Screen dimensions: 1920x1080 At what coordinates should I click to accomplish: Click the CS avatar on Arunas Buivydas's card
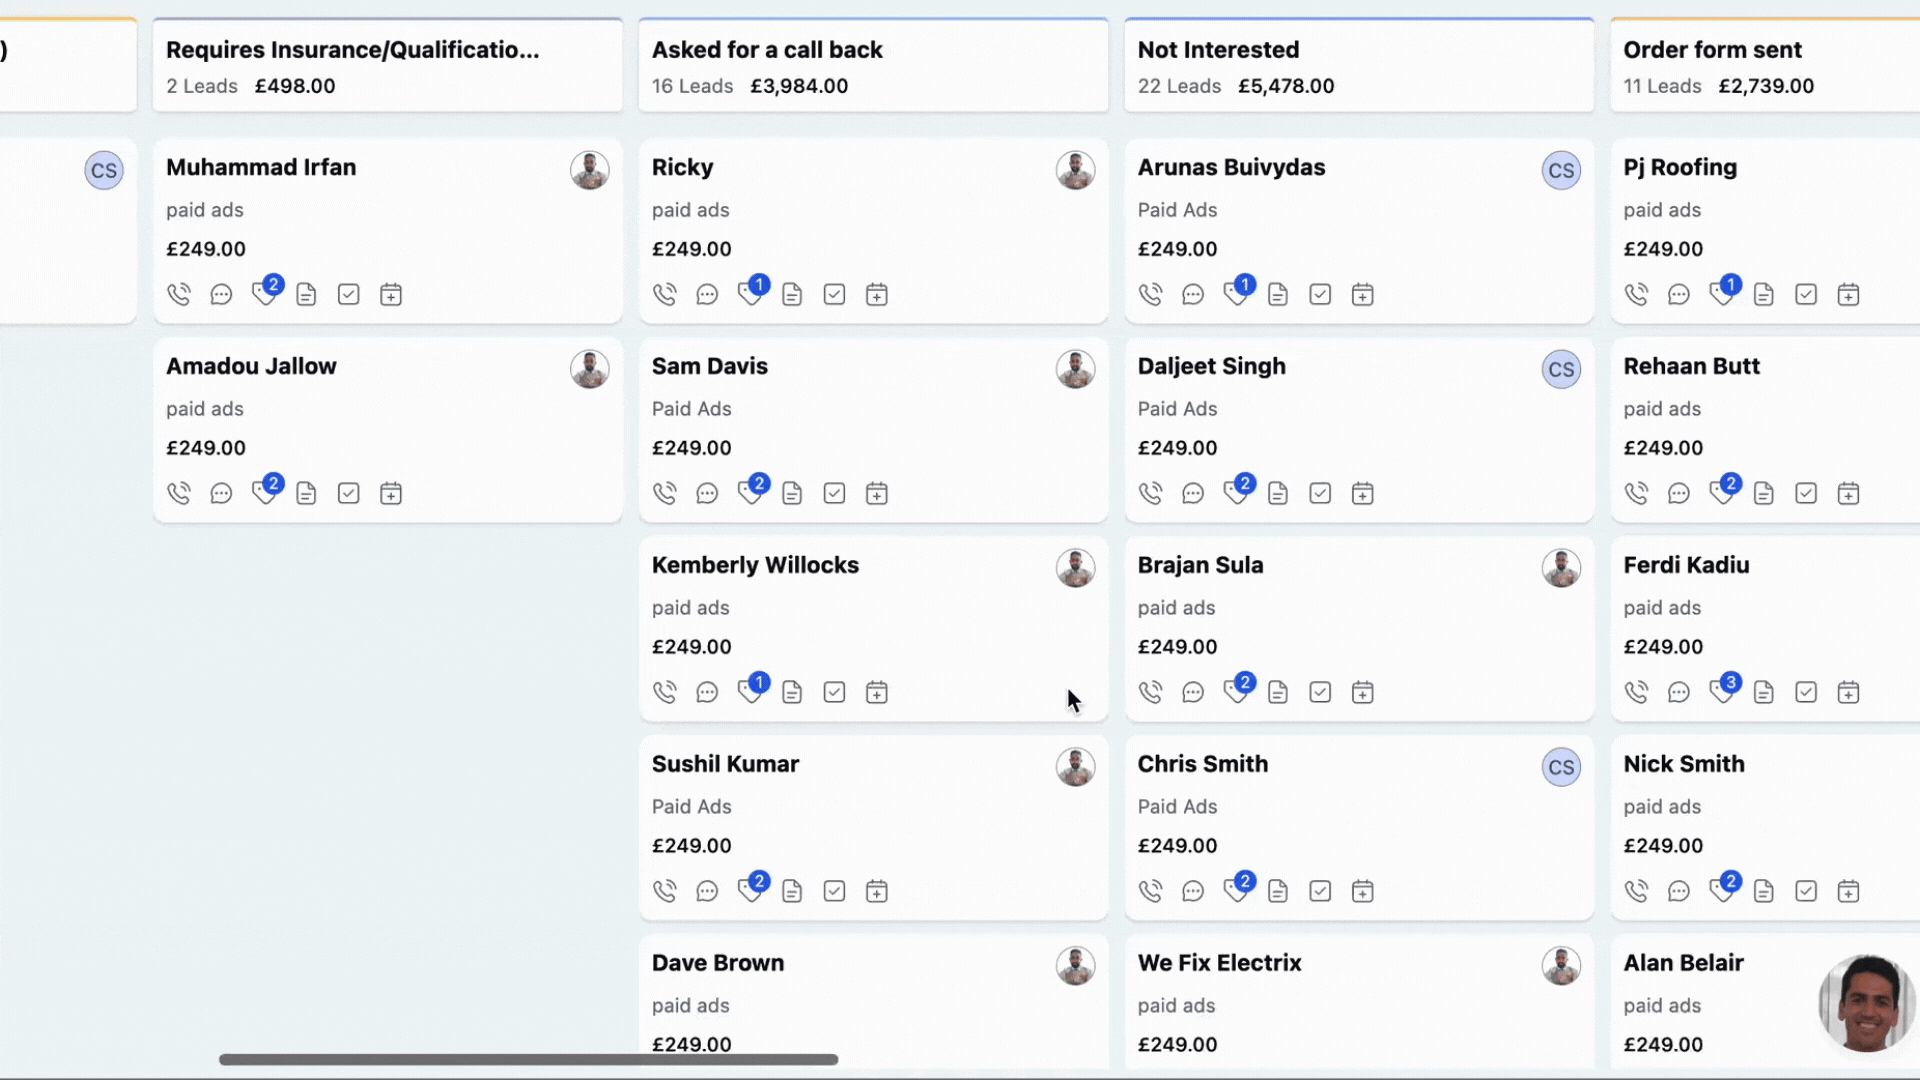pyautogui.click(x=1560, y=171)
